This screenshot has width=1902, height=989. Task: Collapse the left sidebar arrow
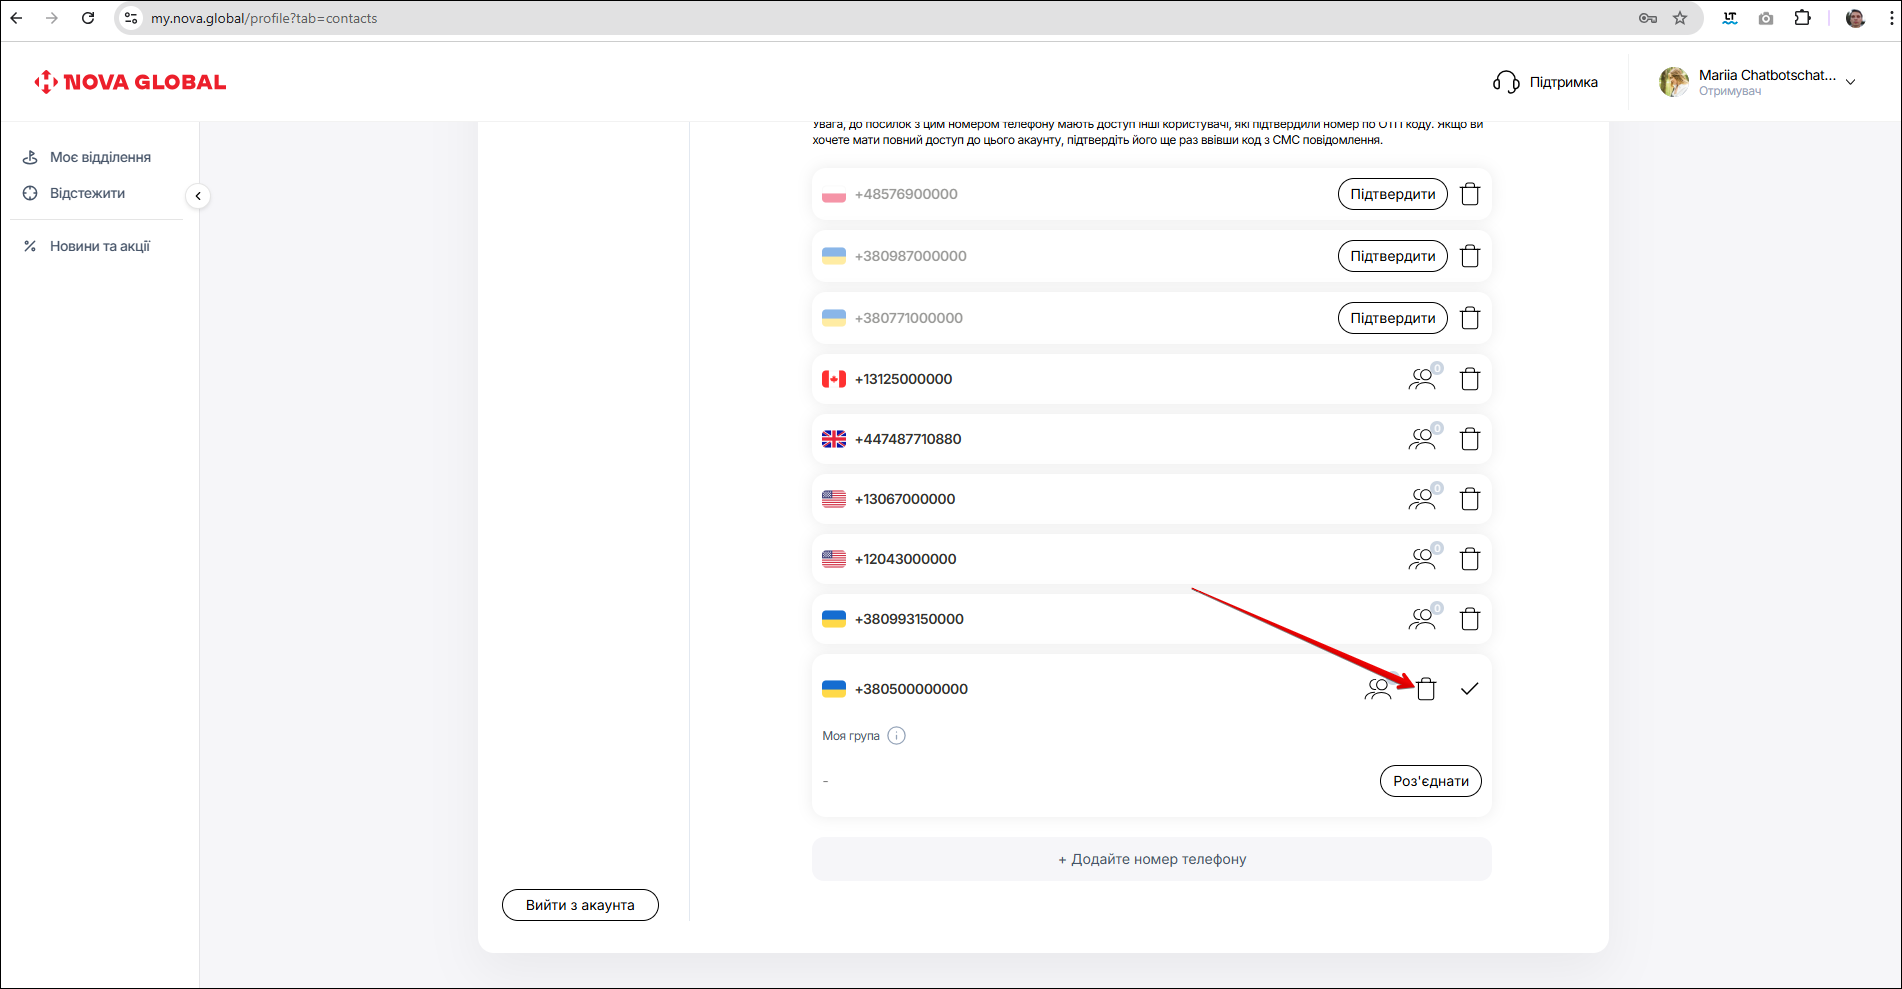click(x=198, y=196)
